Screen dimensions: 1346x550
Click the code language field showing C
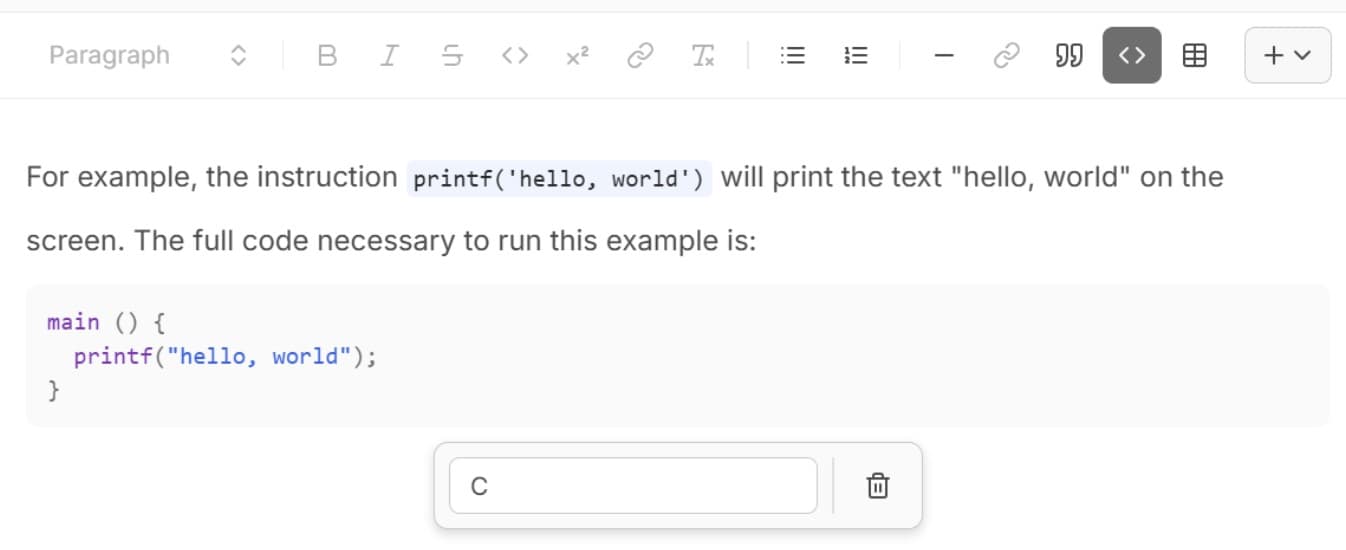click(633, 486)
